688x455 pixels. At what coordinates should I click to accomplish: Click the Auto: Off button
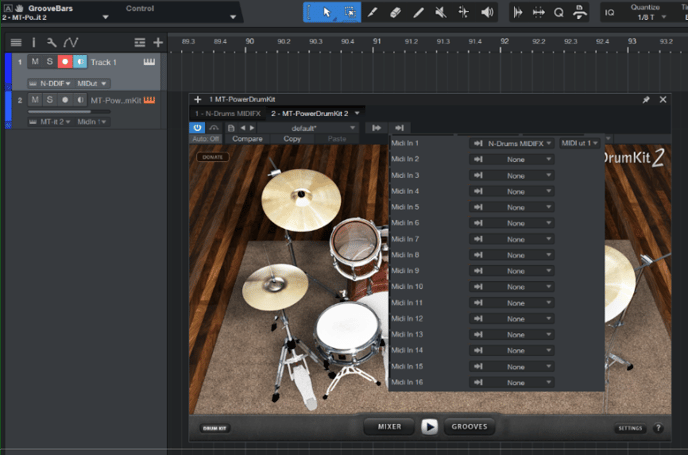(x=205, y=139)
